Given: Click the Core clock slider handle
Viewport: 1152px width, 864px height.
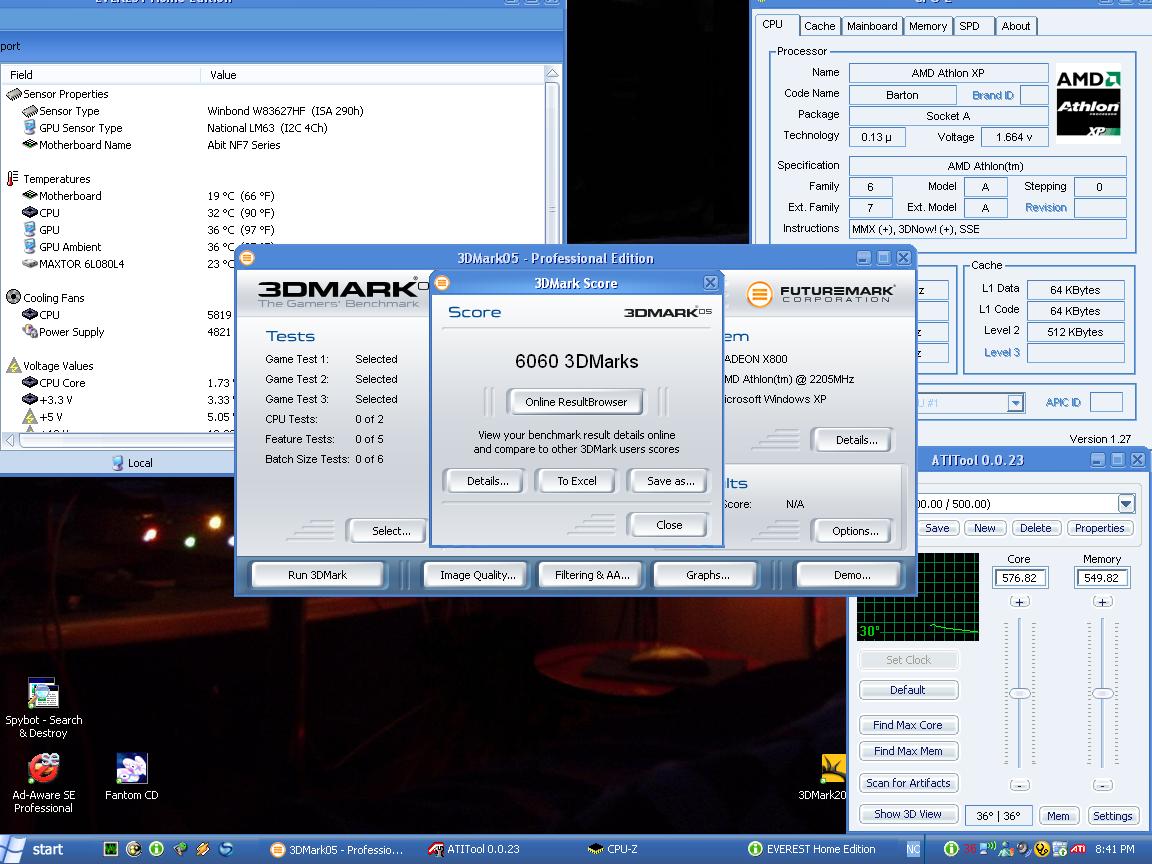Looking at the screenshot, I should click(1020, 694).
